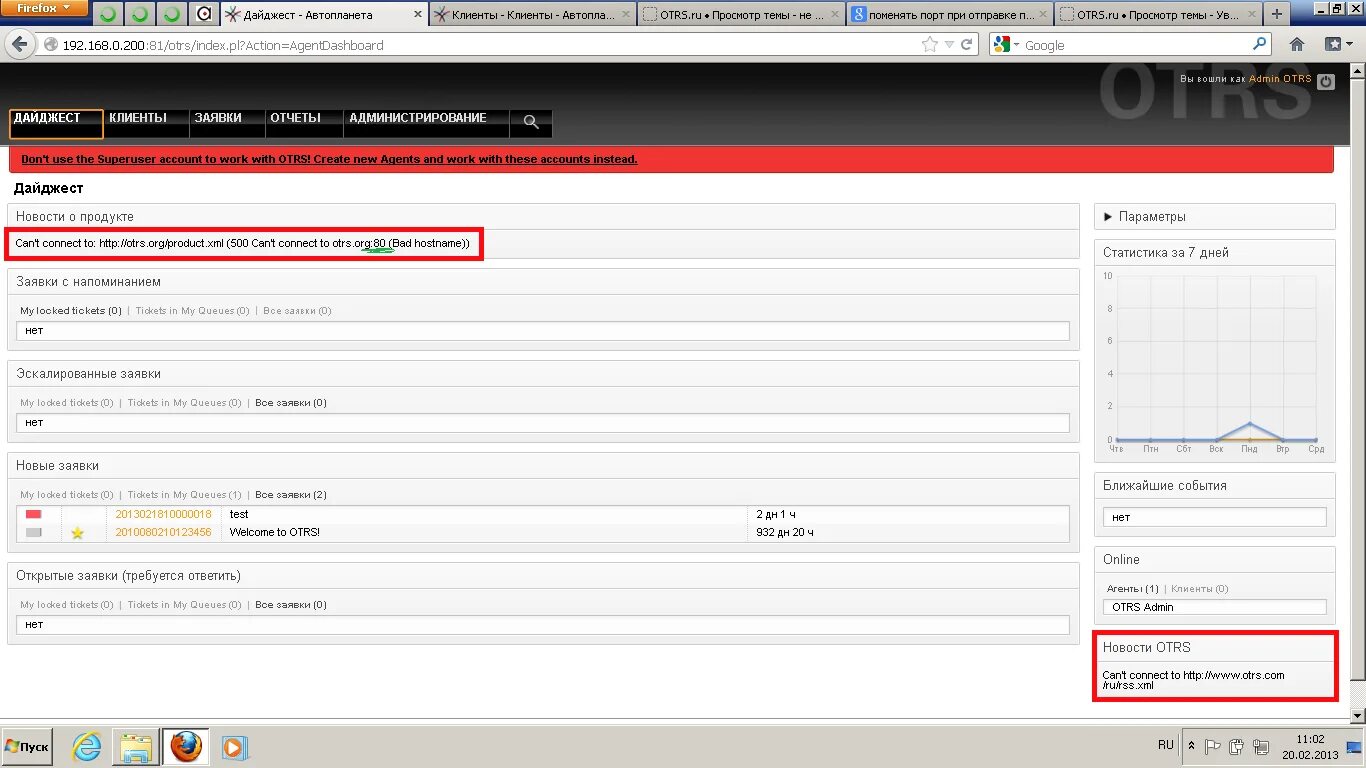This screenshot has height=768, width=1366.
Task: Open the URL history dropdown arrow
Action: [x=950, y=45]
